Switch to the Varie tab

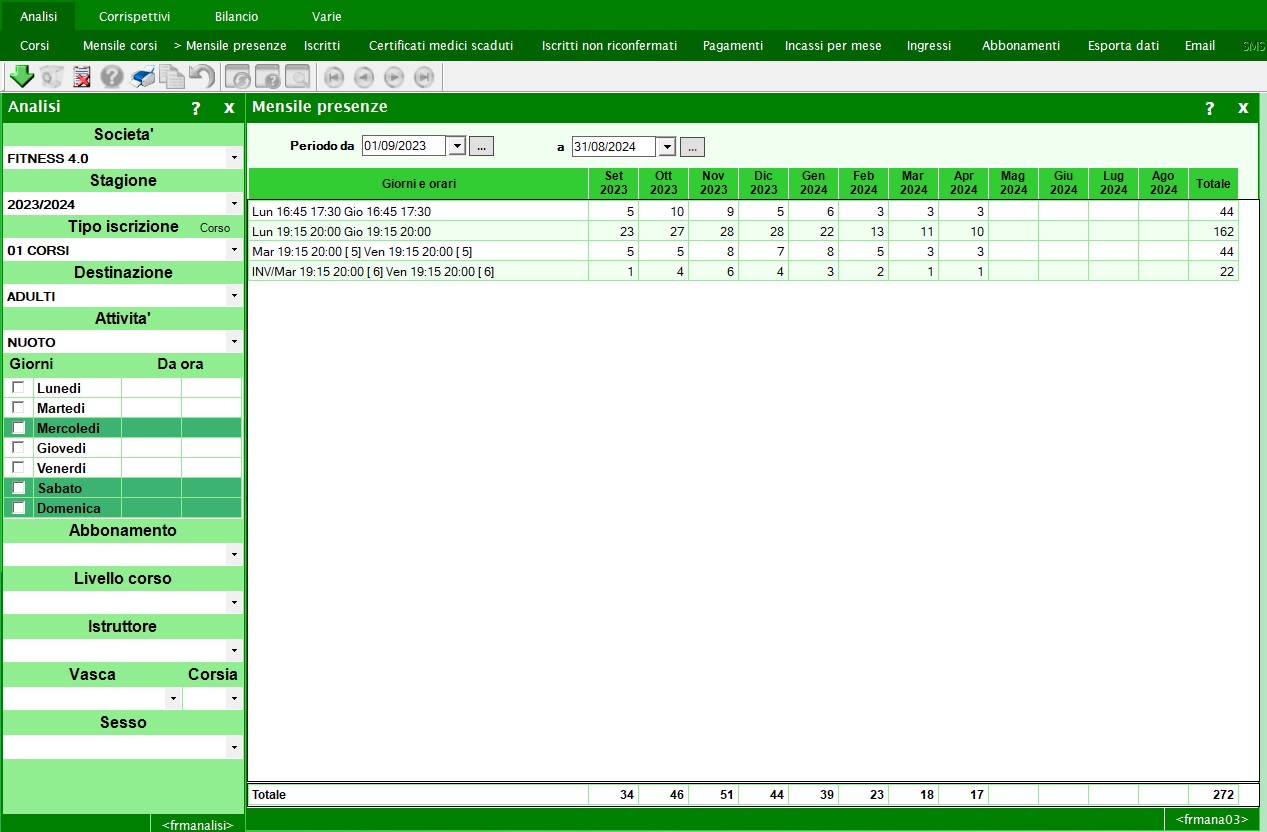pos(326,16)
